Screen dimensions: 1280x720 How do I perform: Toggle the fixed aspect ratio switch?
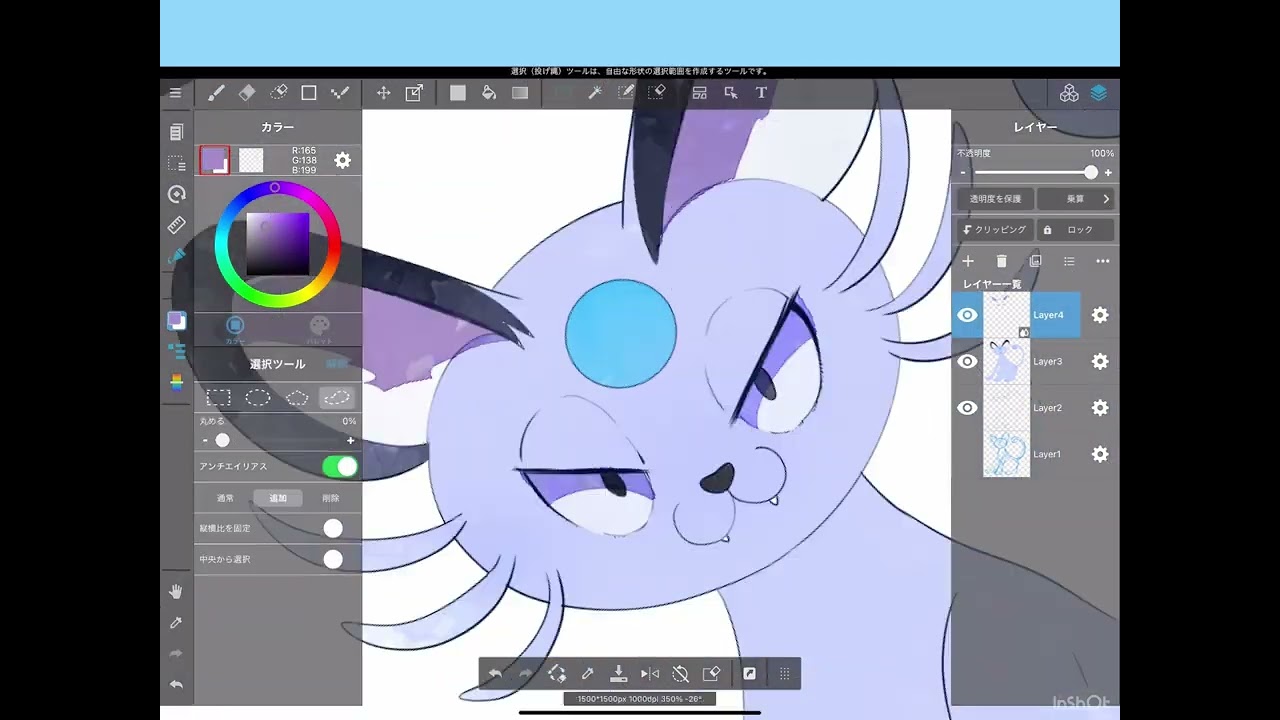333,528
